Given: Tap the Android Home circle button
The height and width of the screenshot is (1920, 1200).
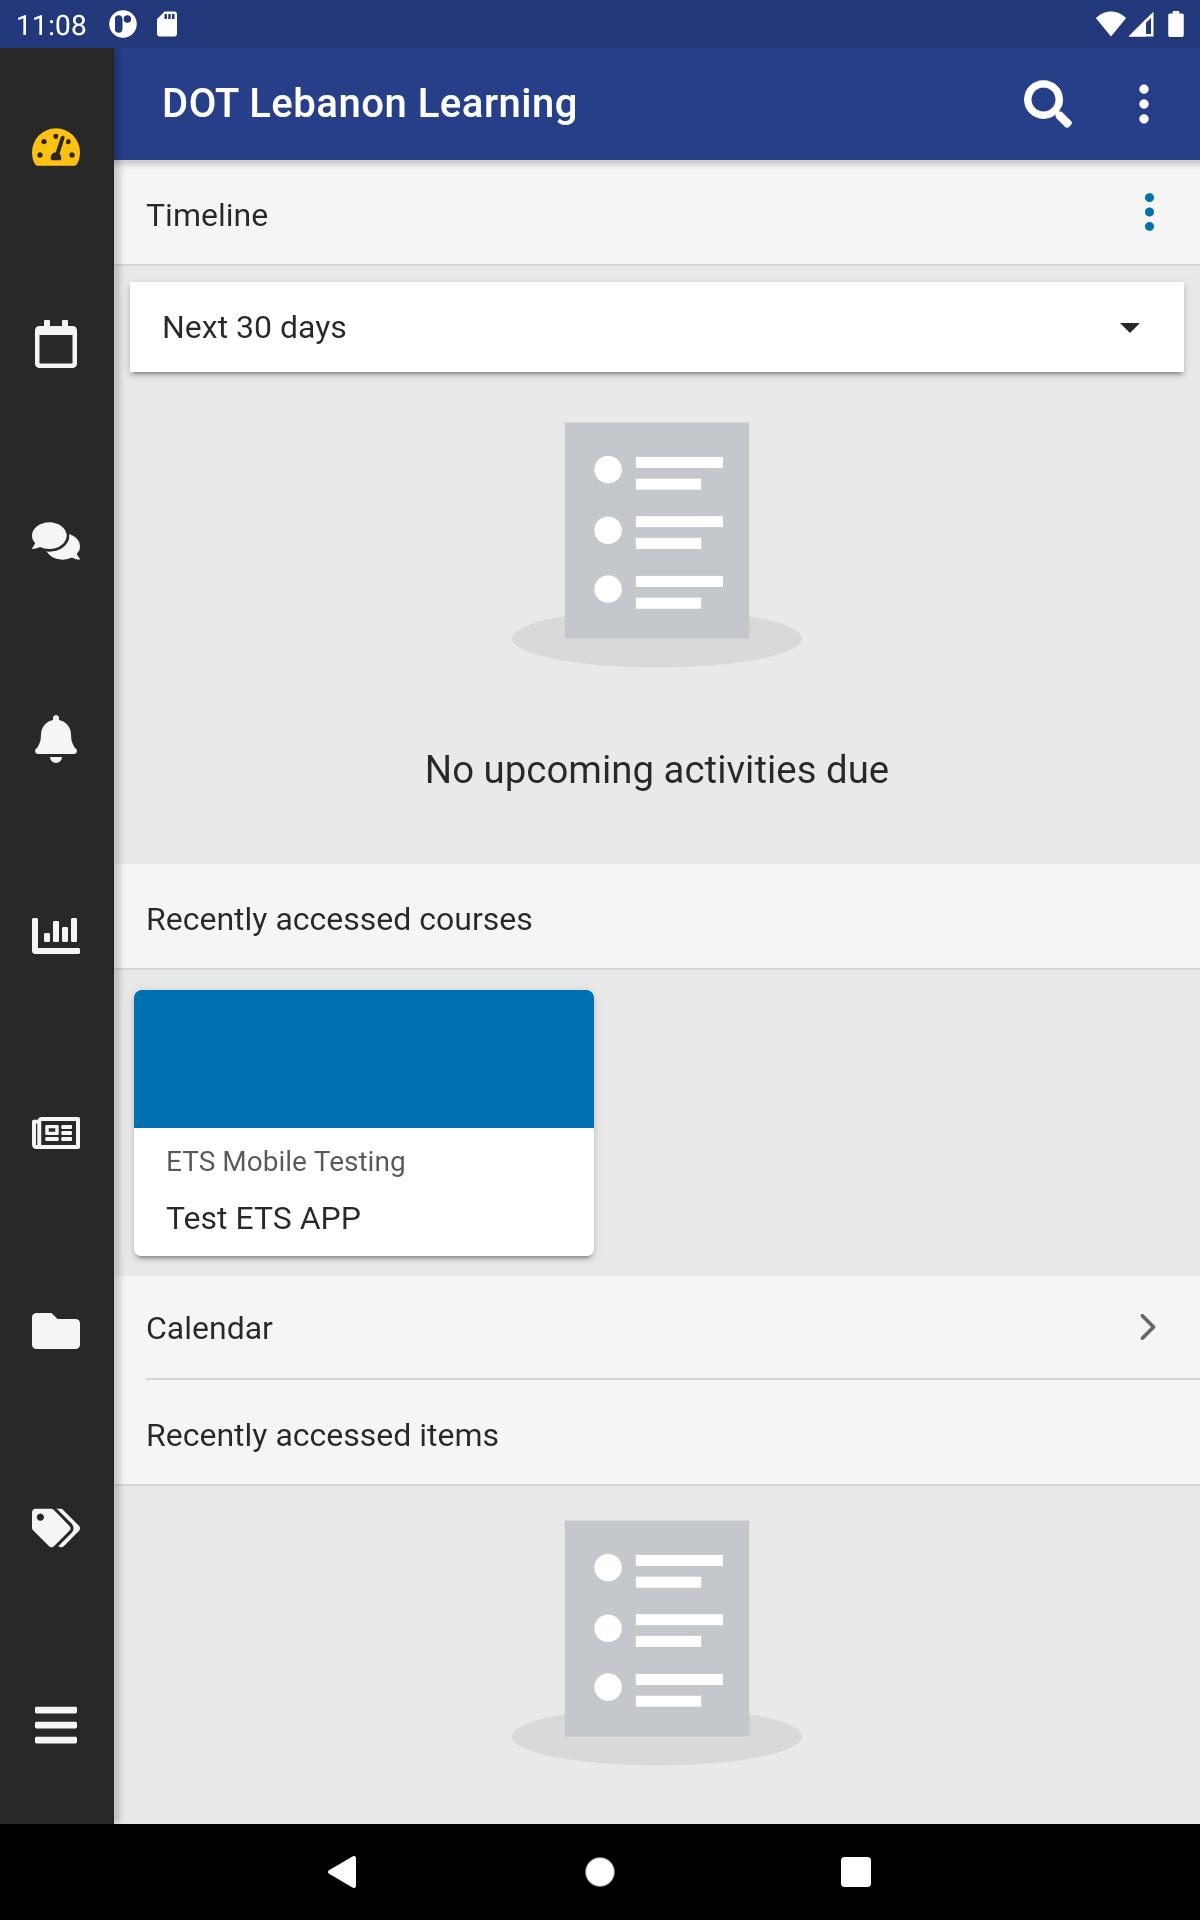Looking at the screenshot, I should 600,1871.
